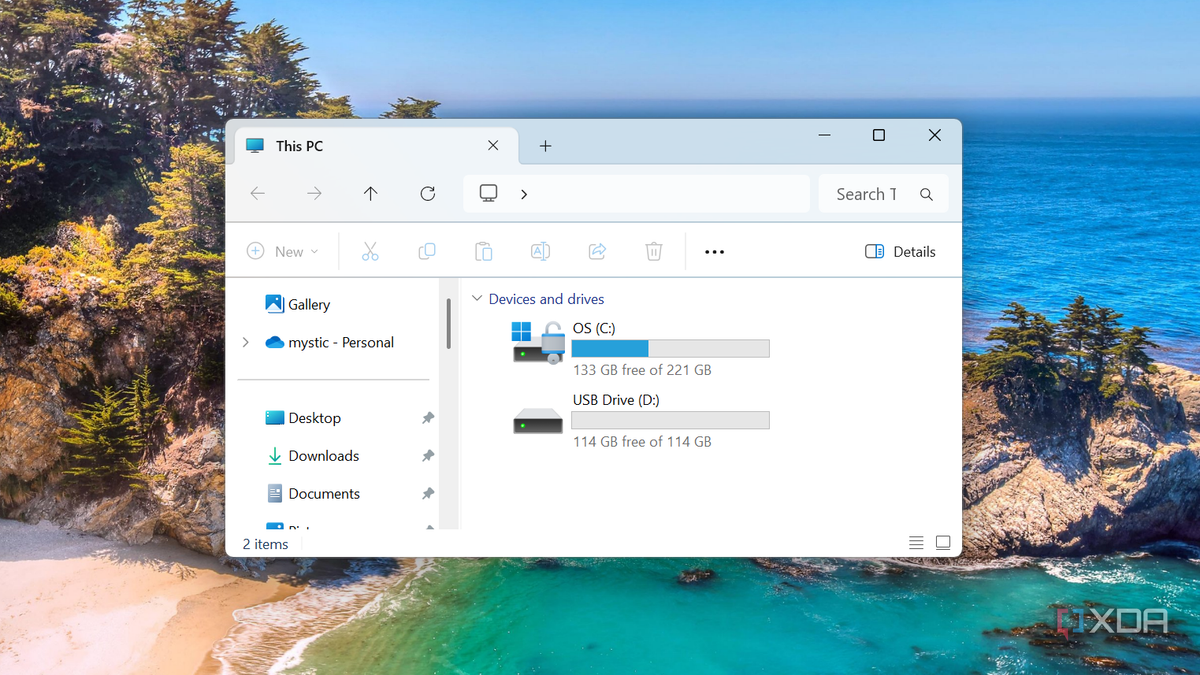Image resolution: width=1200 pixels, height=675 pixels.
Task: Maximize the File Explorer window
Action: click(879, 135)
